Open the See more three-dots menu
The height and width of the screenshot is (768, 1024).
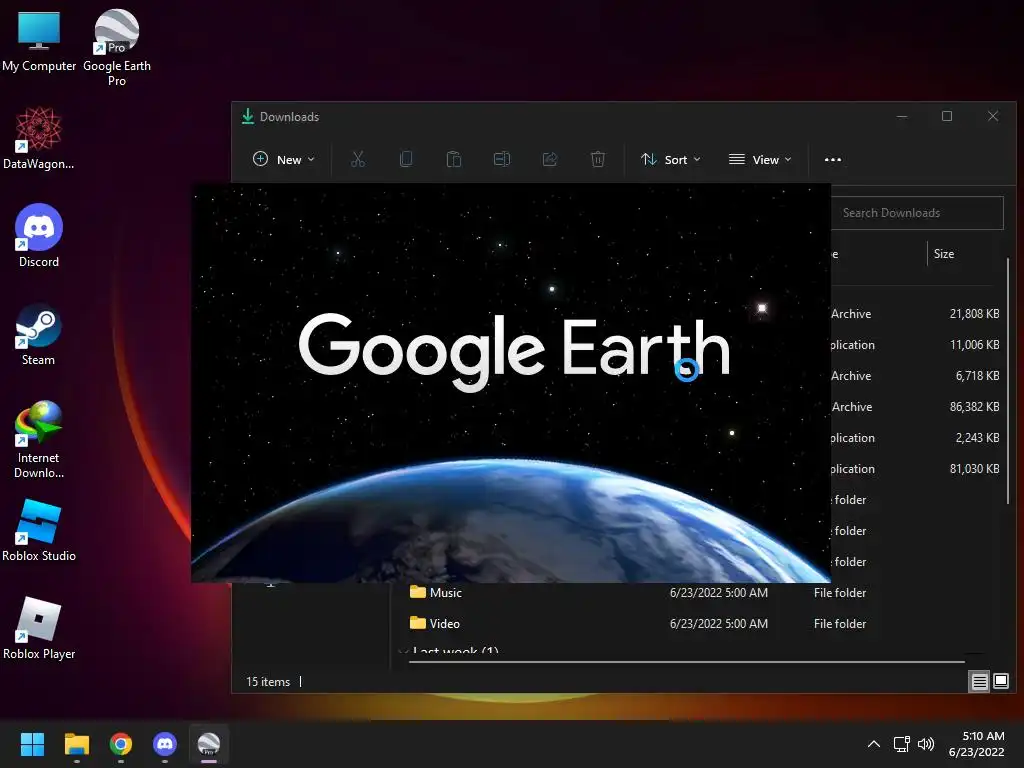[833, 159]
